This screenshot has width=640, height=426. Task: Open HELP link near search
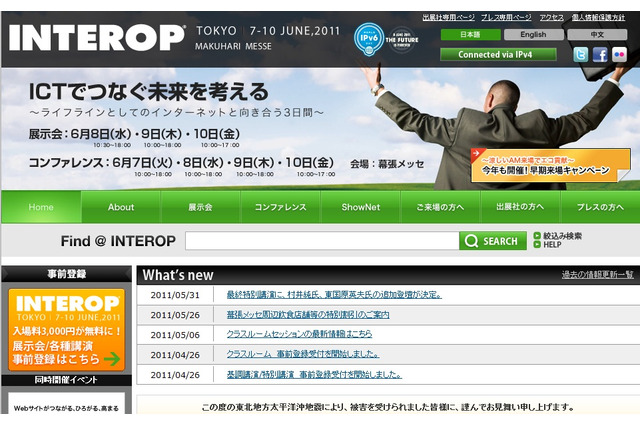click(x=552, y=244)
